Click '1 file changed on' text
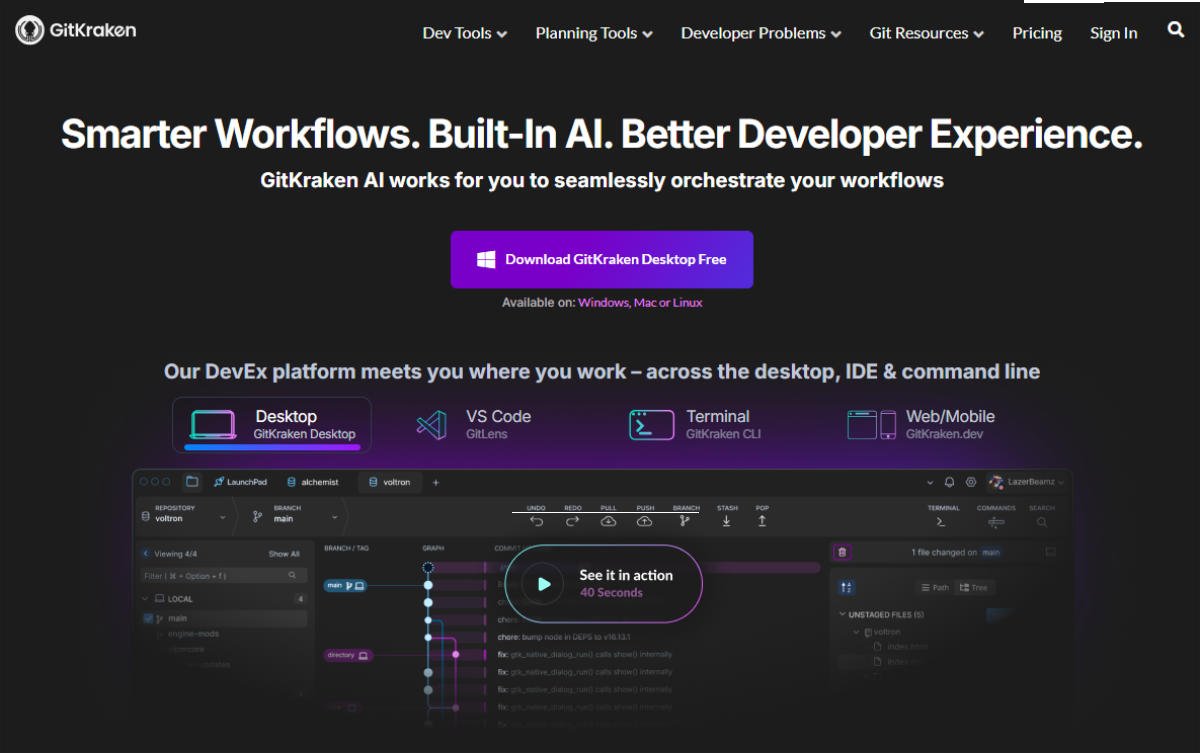 point(944,552)
